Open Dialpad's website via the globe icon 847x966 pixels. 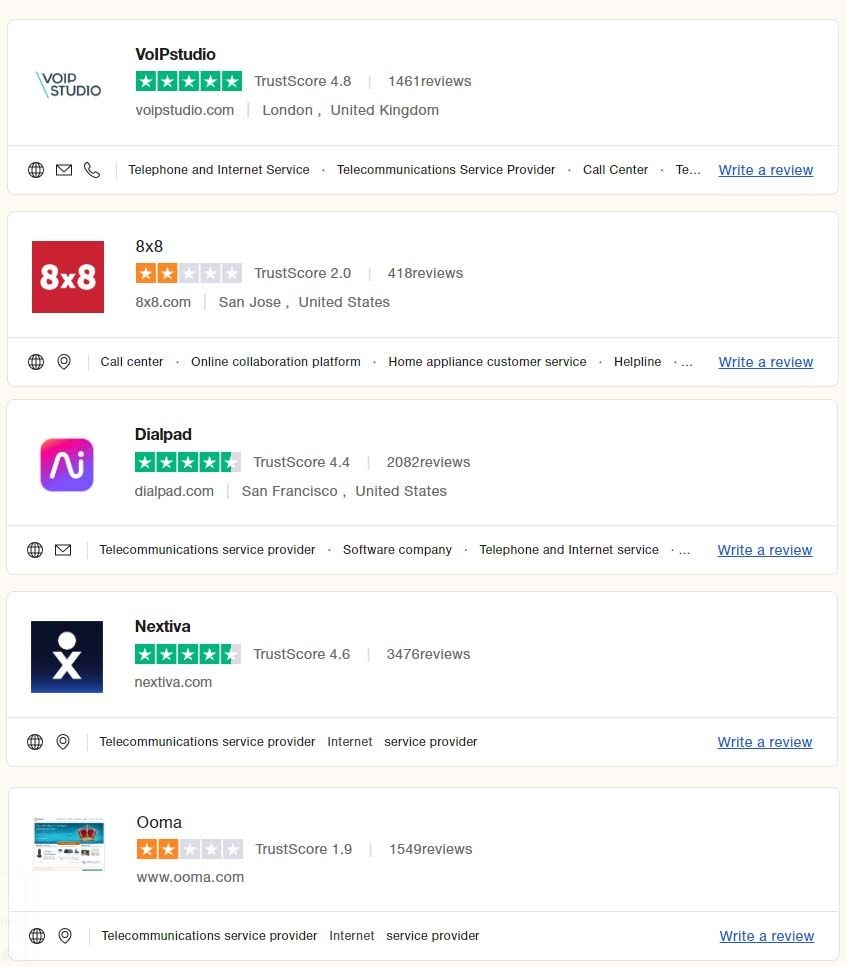[x=36, y=550]
